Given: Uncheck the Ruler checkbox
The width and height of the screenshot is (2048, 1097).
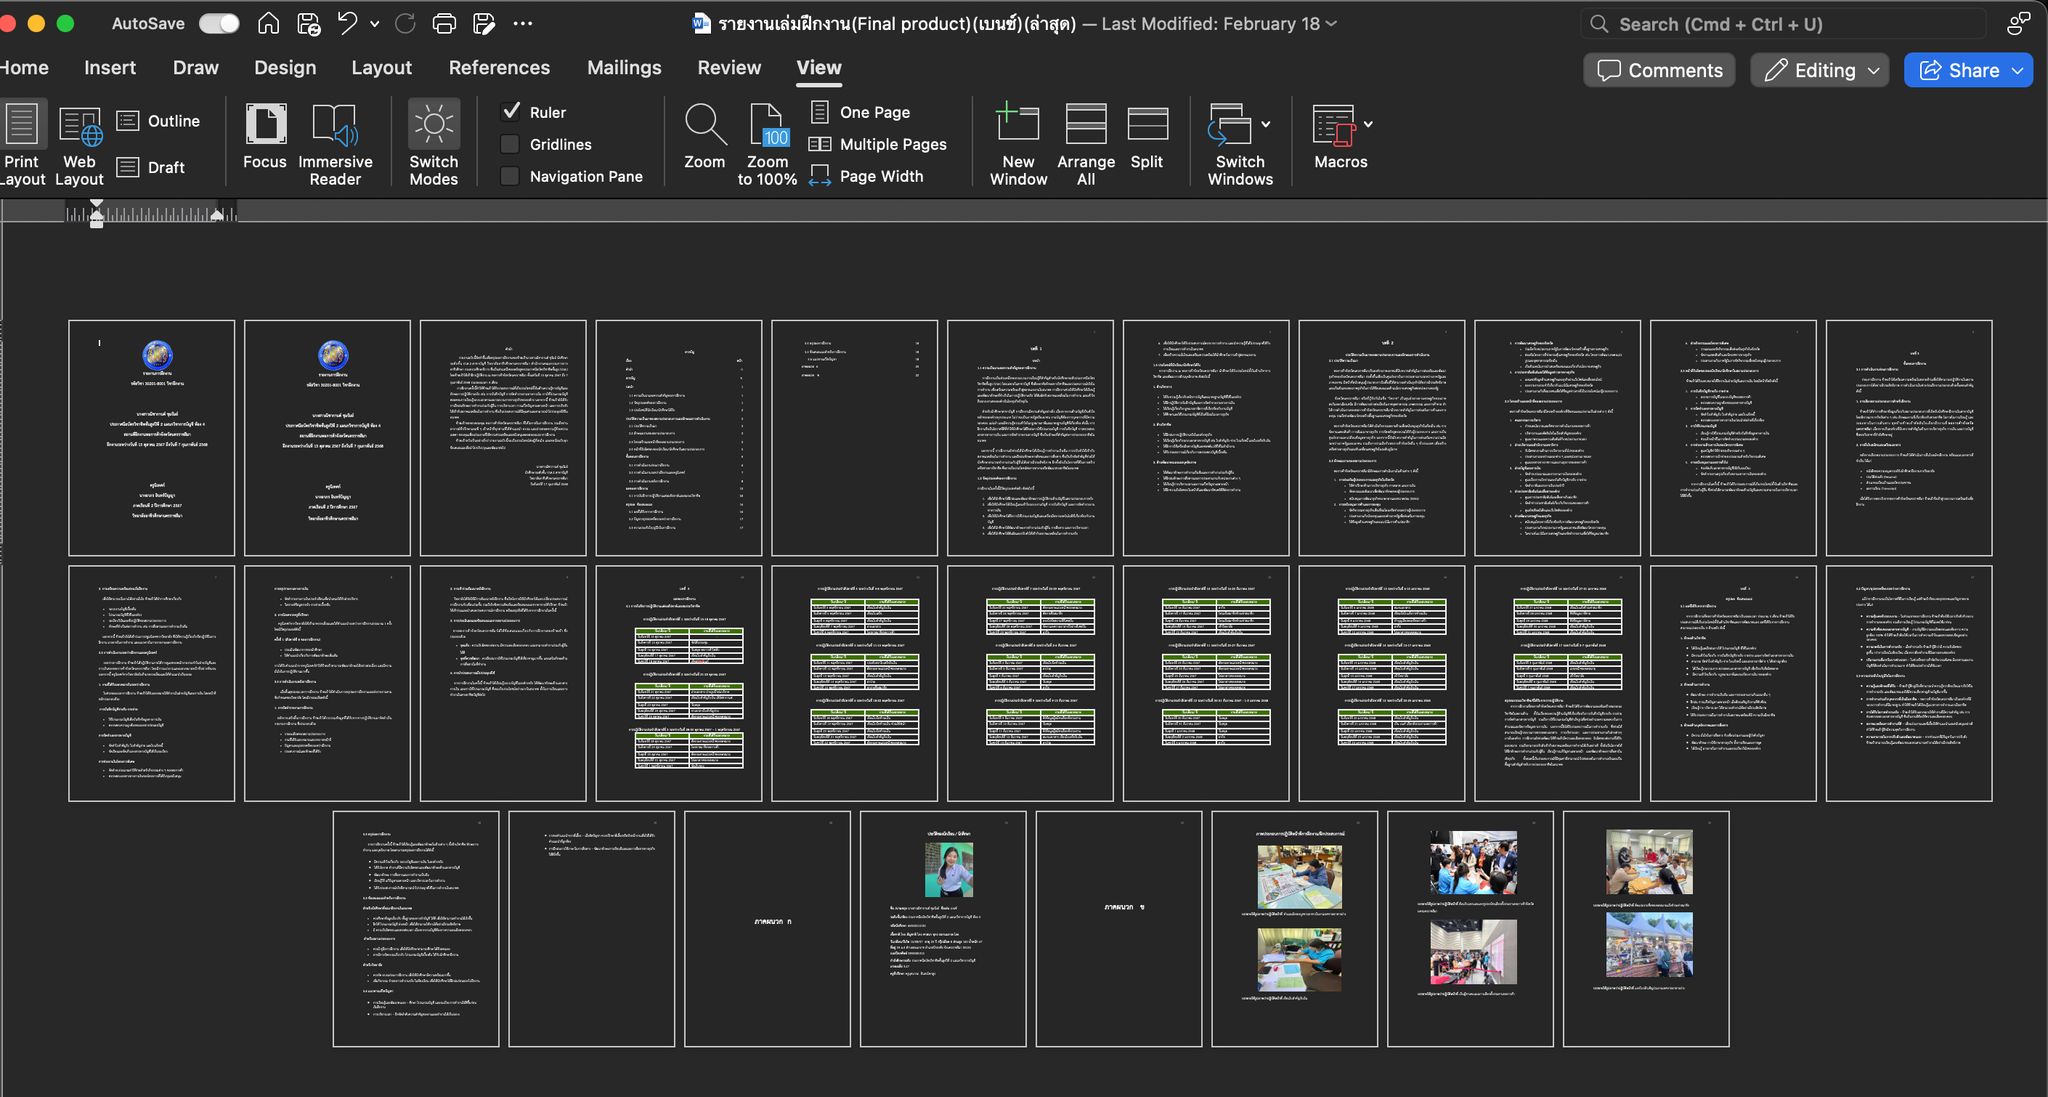Looking at the screenshot, I should (511, 112).
